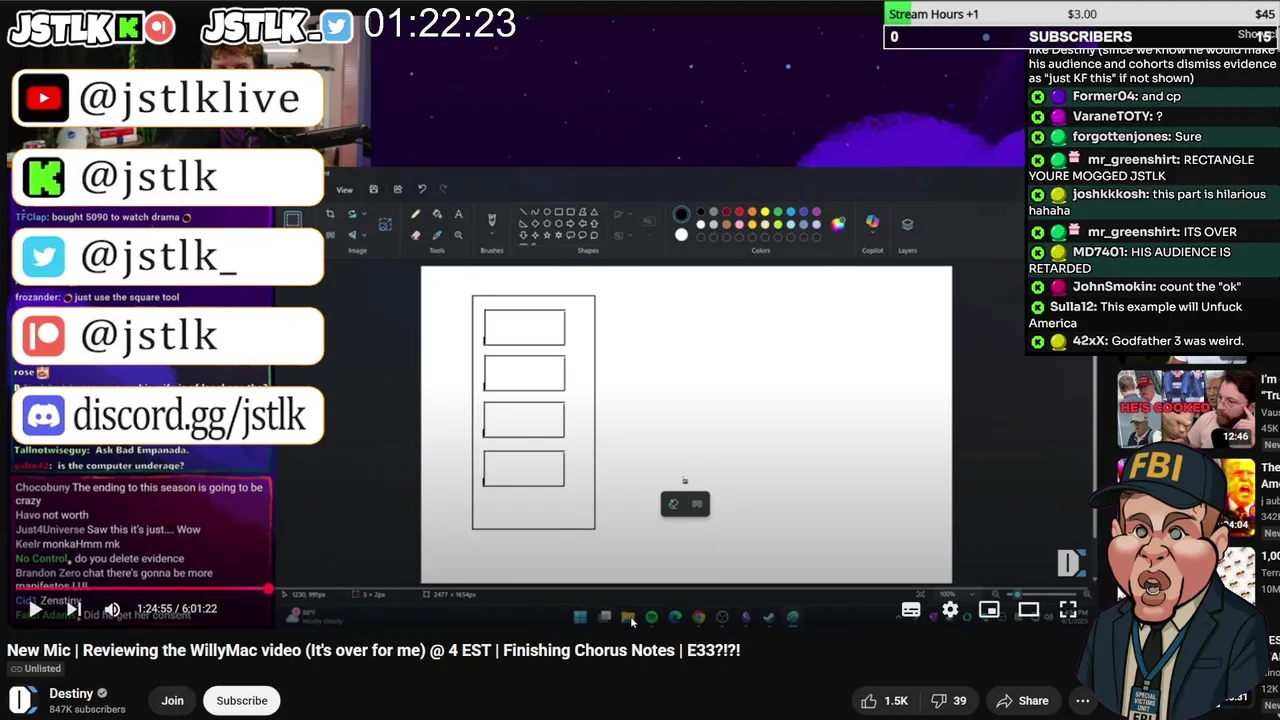
Task: Toggle miniplayer mode
Action: click(989, 609)
